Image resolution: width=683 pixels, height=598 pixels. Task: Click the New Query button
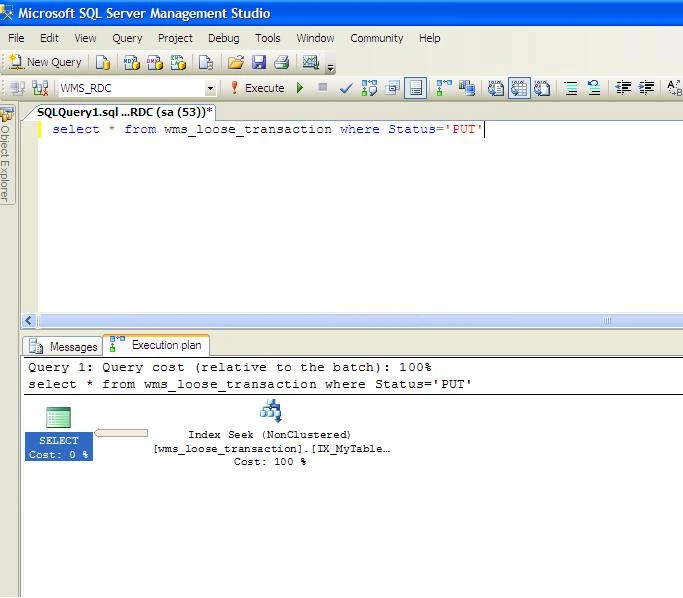[x=45, y=62]
